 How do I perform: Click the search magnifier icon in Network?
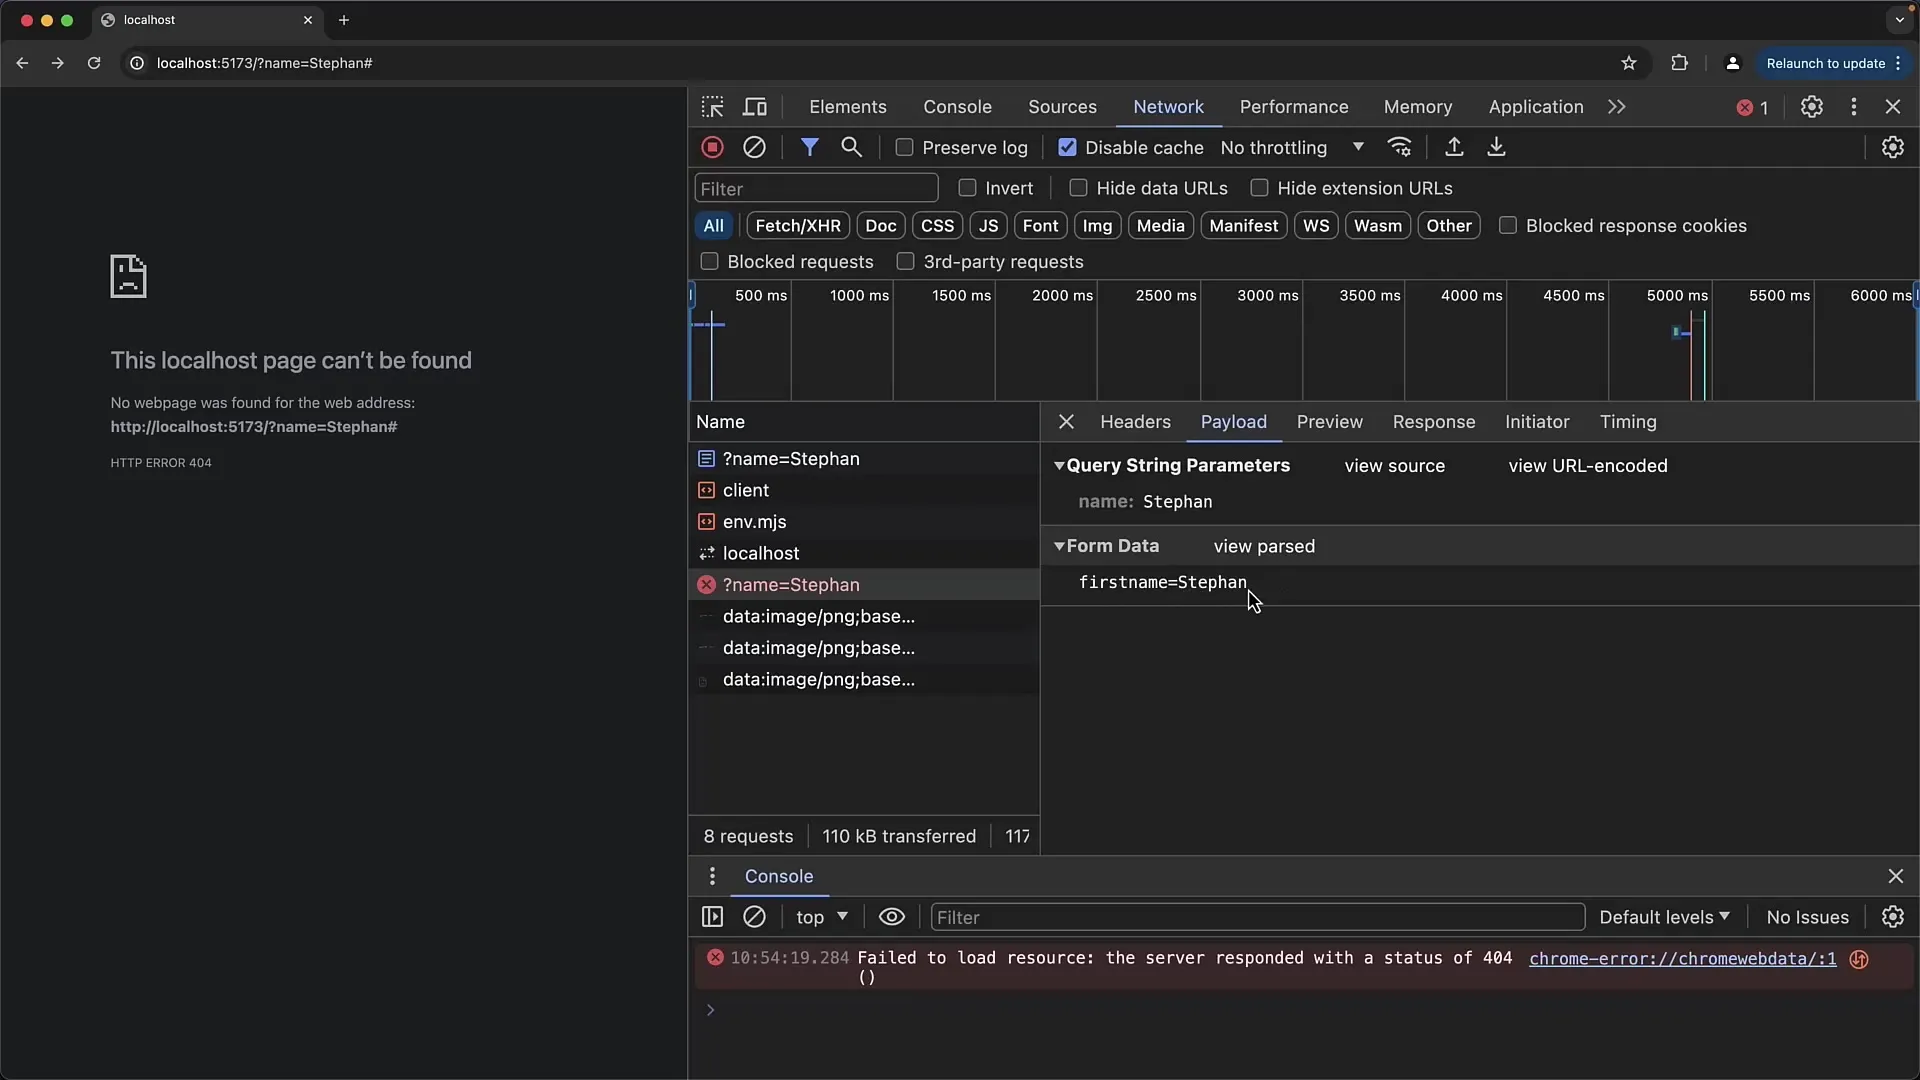(x=852, y=146)
